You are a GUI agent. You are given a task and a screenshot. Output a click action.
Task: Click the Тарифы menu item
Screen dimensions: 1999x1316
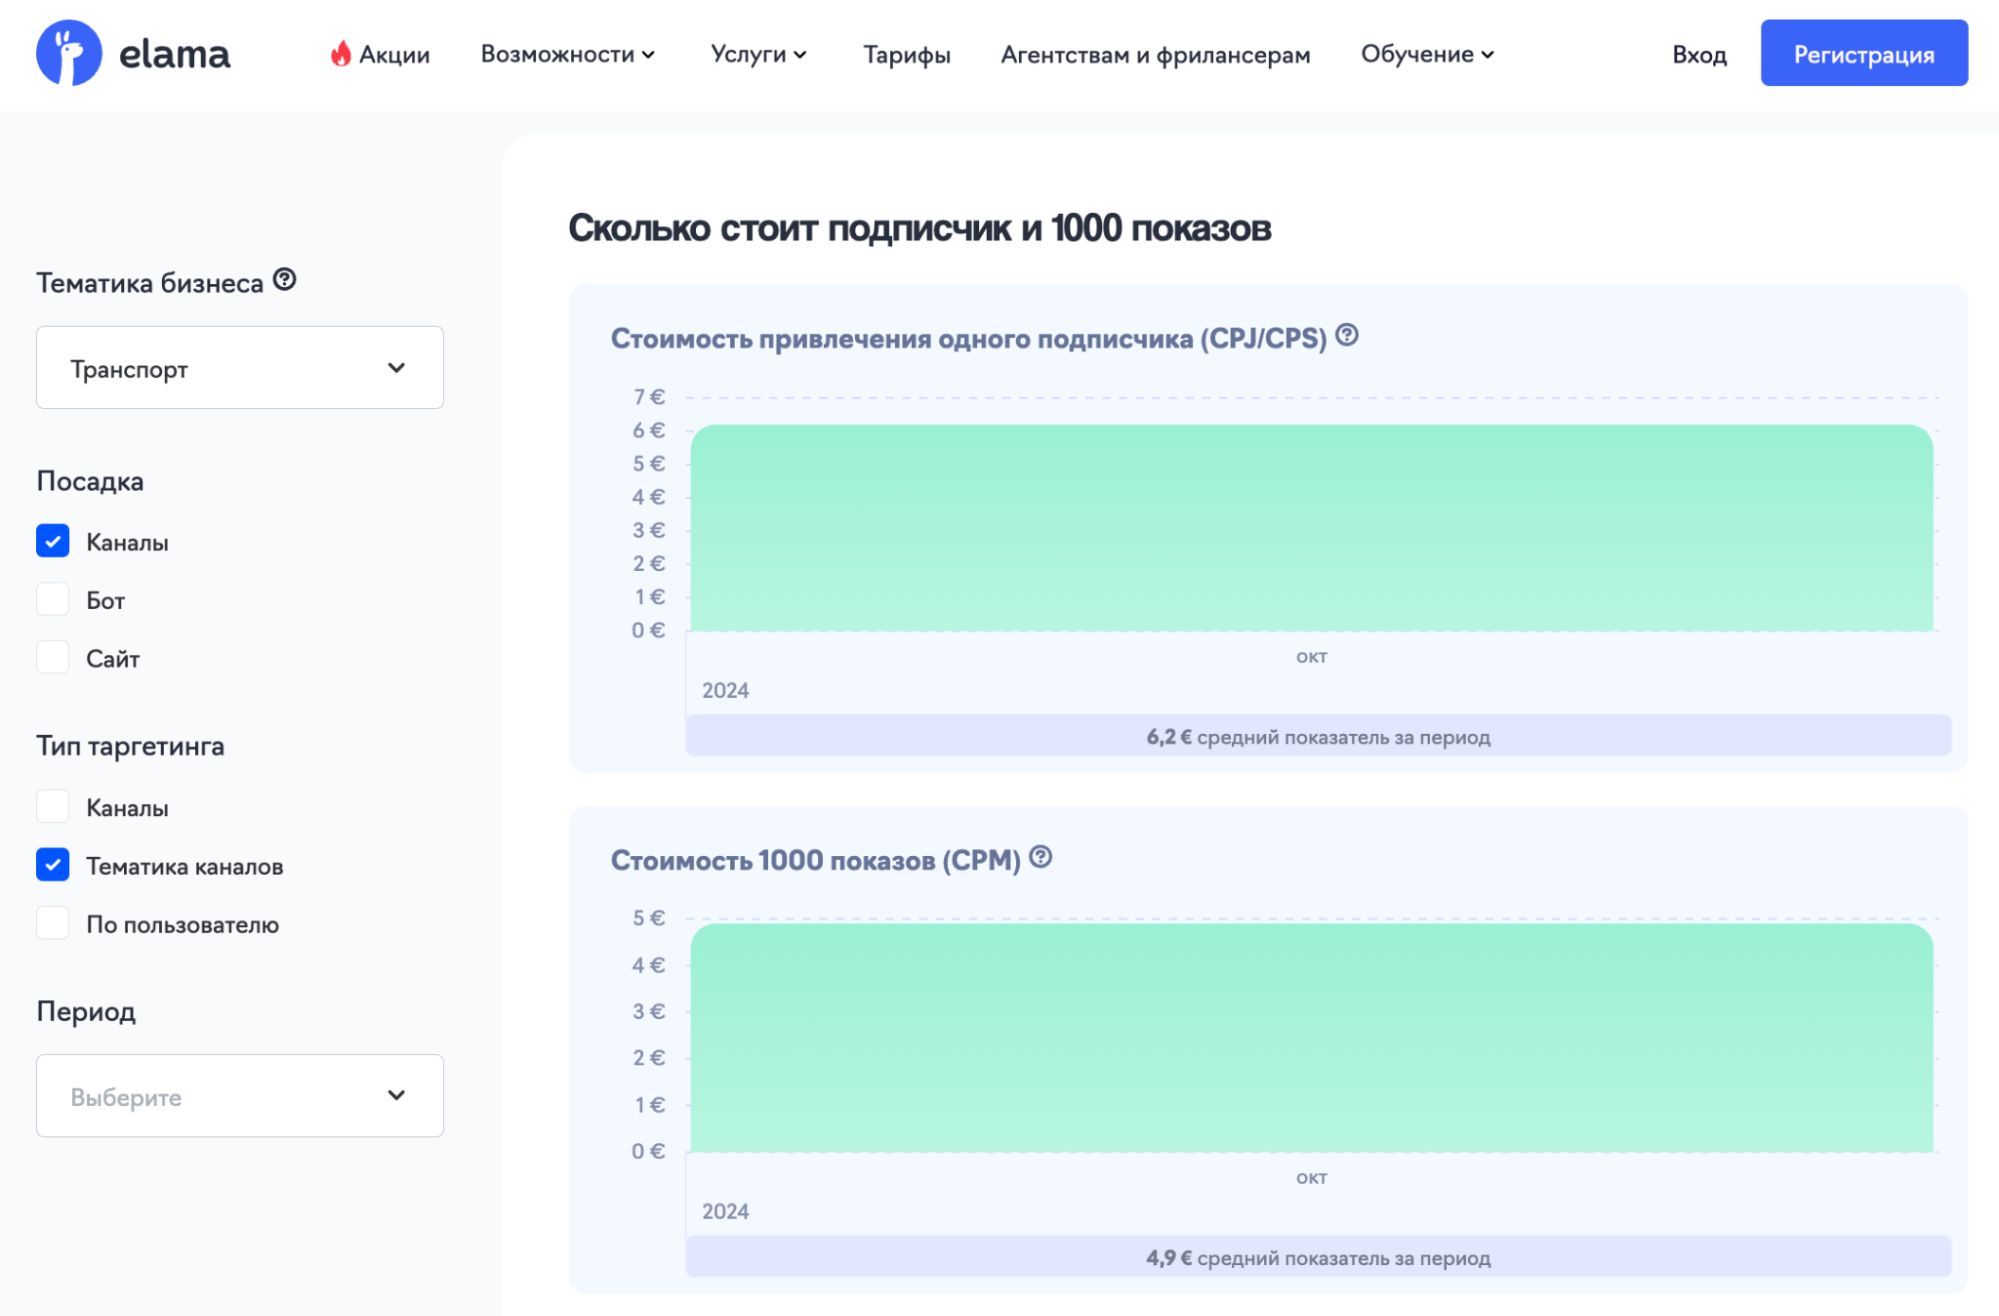coord(906,53)
